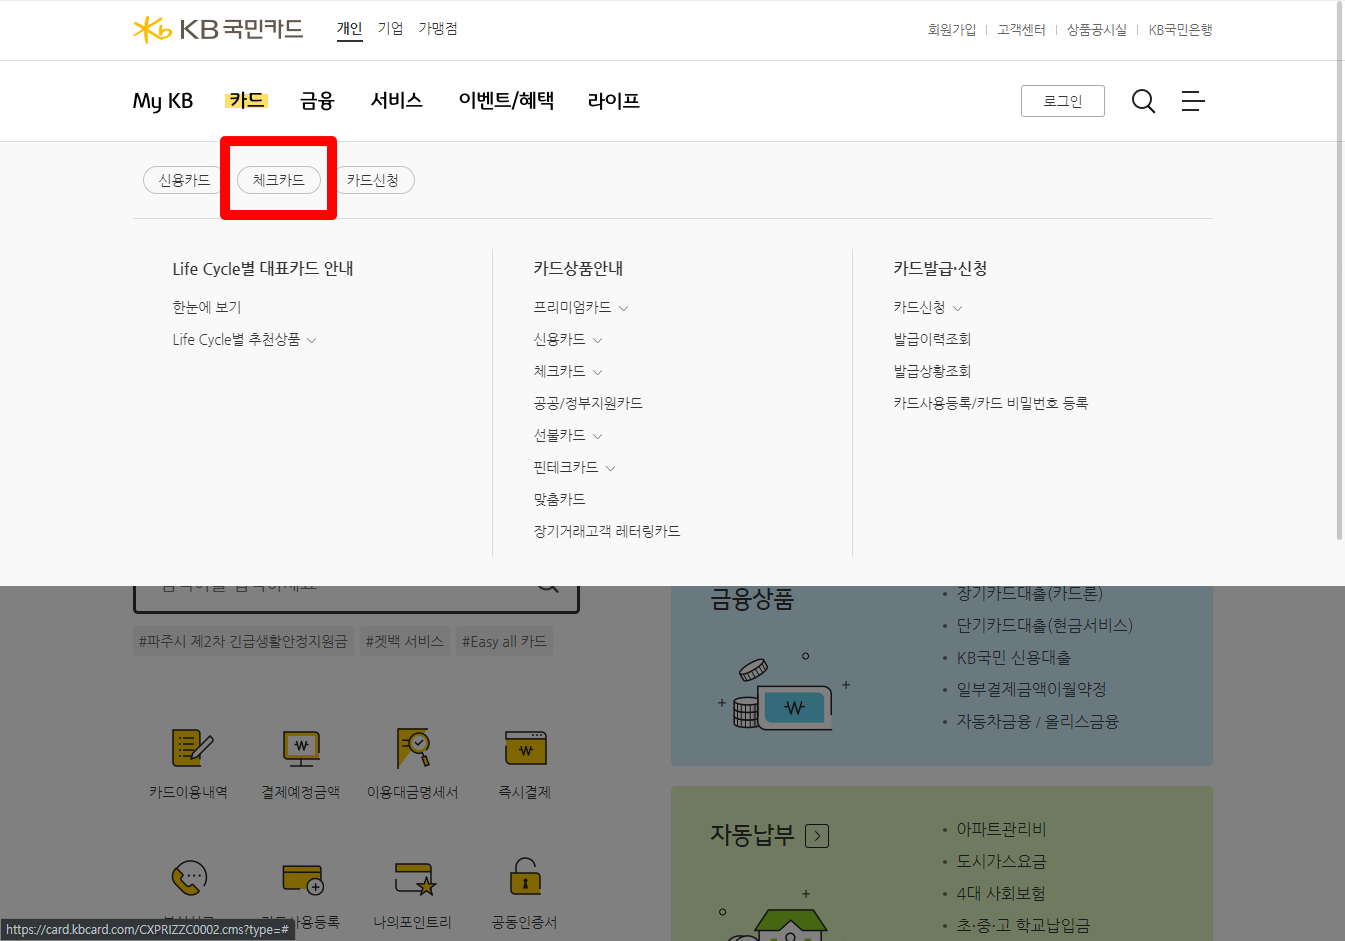Viewport: 1345px width, 941px height.
Task: Open KB국민 신용대출 link
Action: (1013, 658)
